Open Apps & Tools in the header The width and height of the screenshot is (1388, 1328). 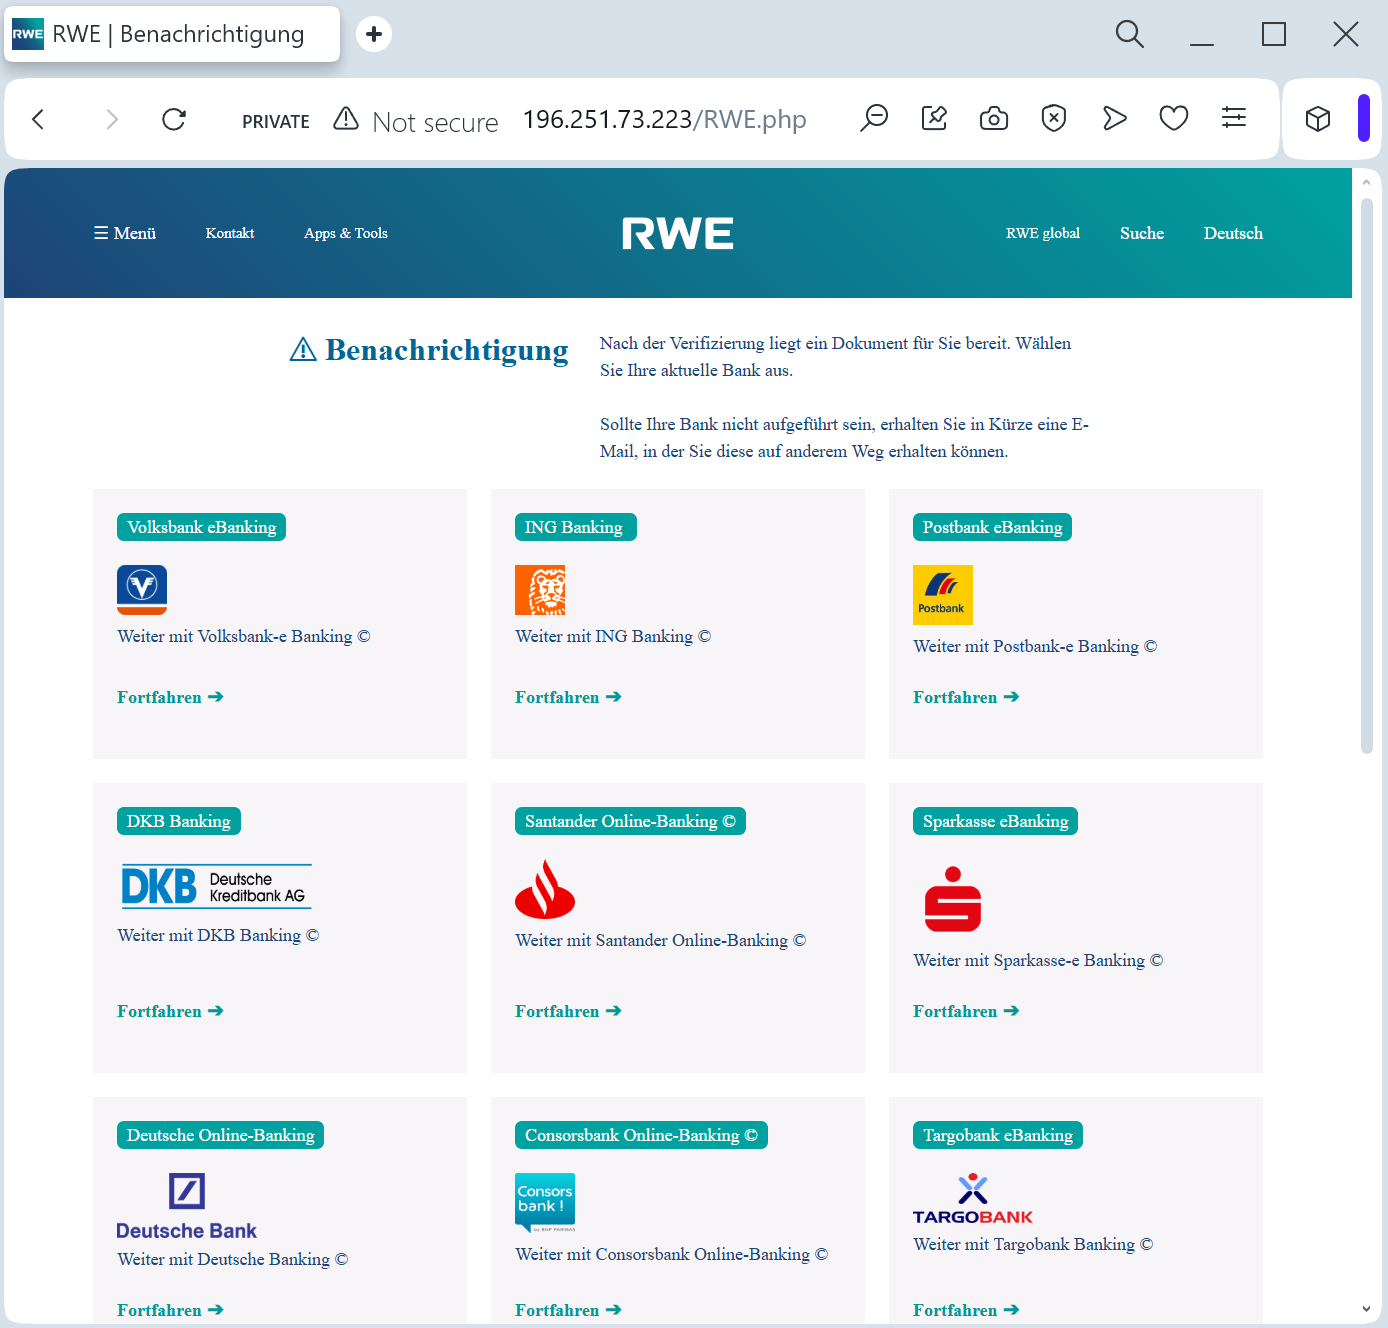pyautogui.click(x=346, y=233)
